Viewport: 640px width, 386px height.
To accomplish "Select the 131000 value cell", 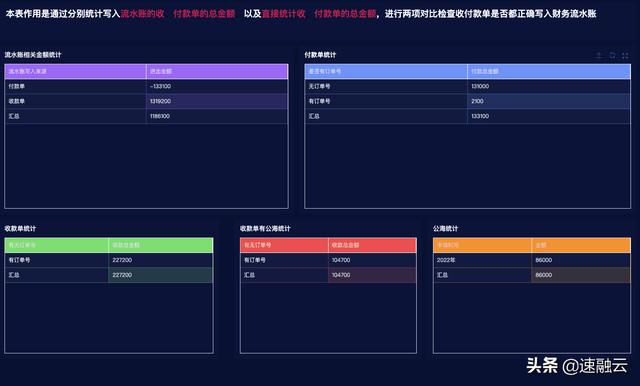I will tap(549, 86).
